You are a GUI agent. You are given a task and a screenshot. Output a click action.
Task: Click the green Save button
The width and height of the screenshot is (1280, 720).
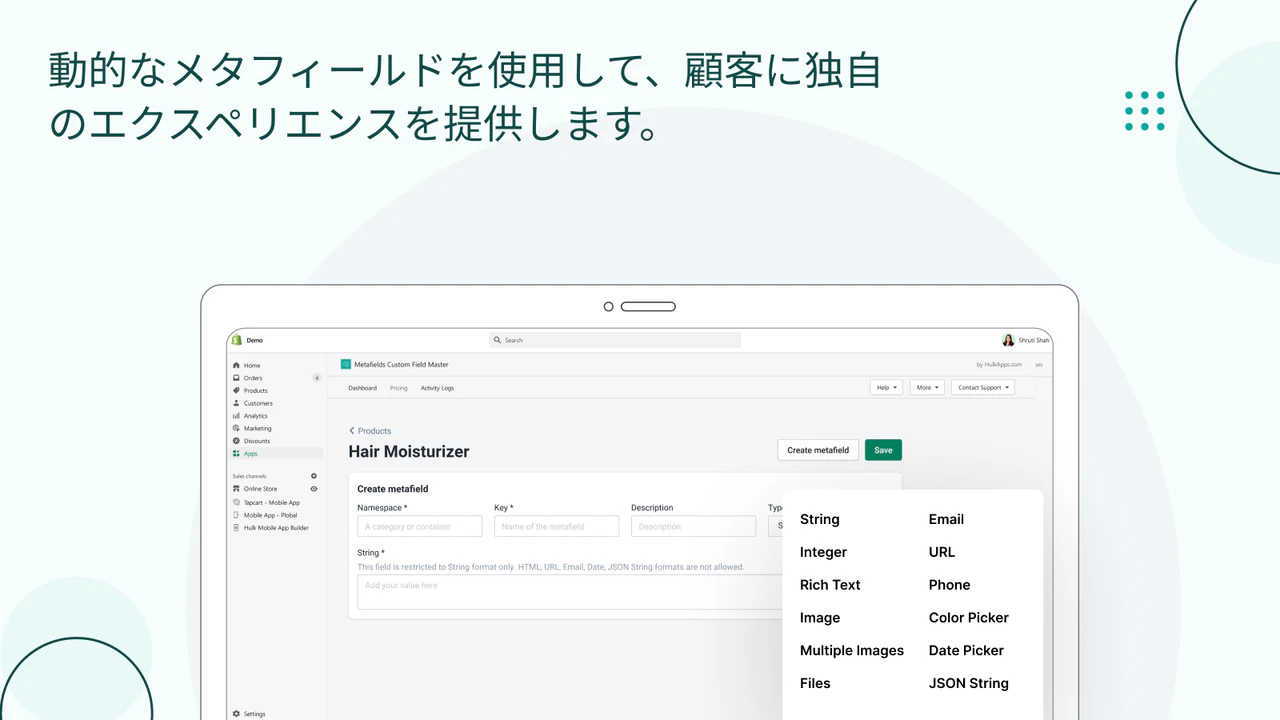click(x=883, y=450)
